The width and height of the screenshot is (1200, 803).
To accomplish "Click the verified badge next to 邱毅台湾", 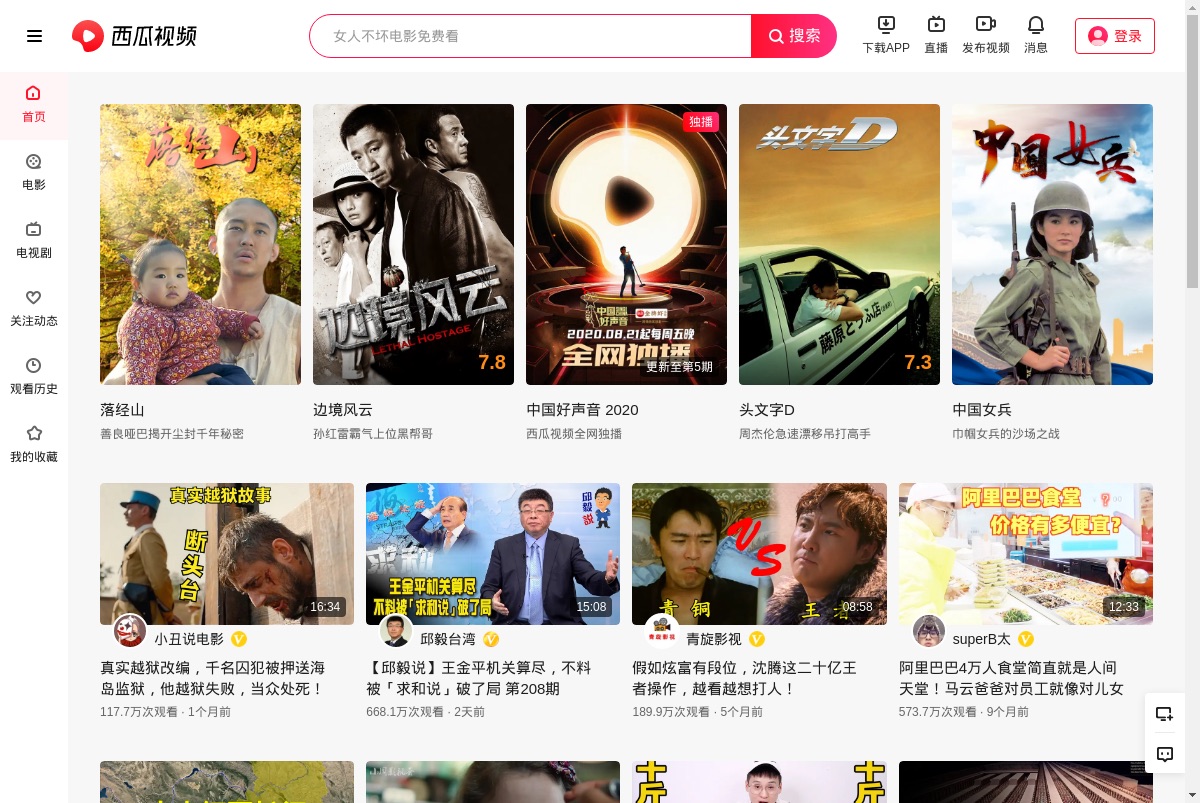I will click(491, 639).
